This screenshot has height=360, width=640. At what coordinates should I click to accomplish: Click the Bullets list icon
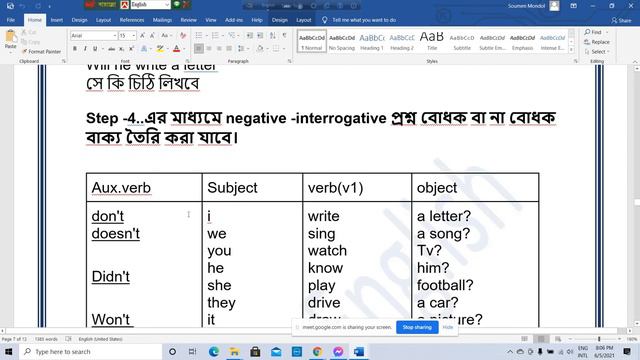coord(199,36)
